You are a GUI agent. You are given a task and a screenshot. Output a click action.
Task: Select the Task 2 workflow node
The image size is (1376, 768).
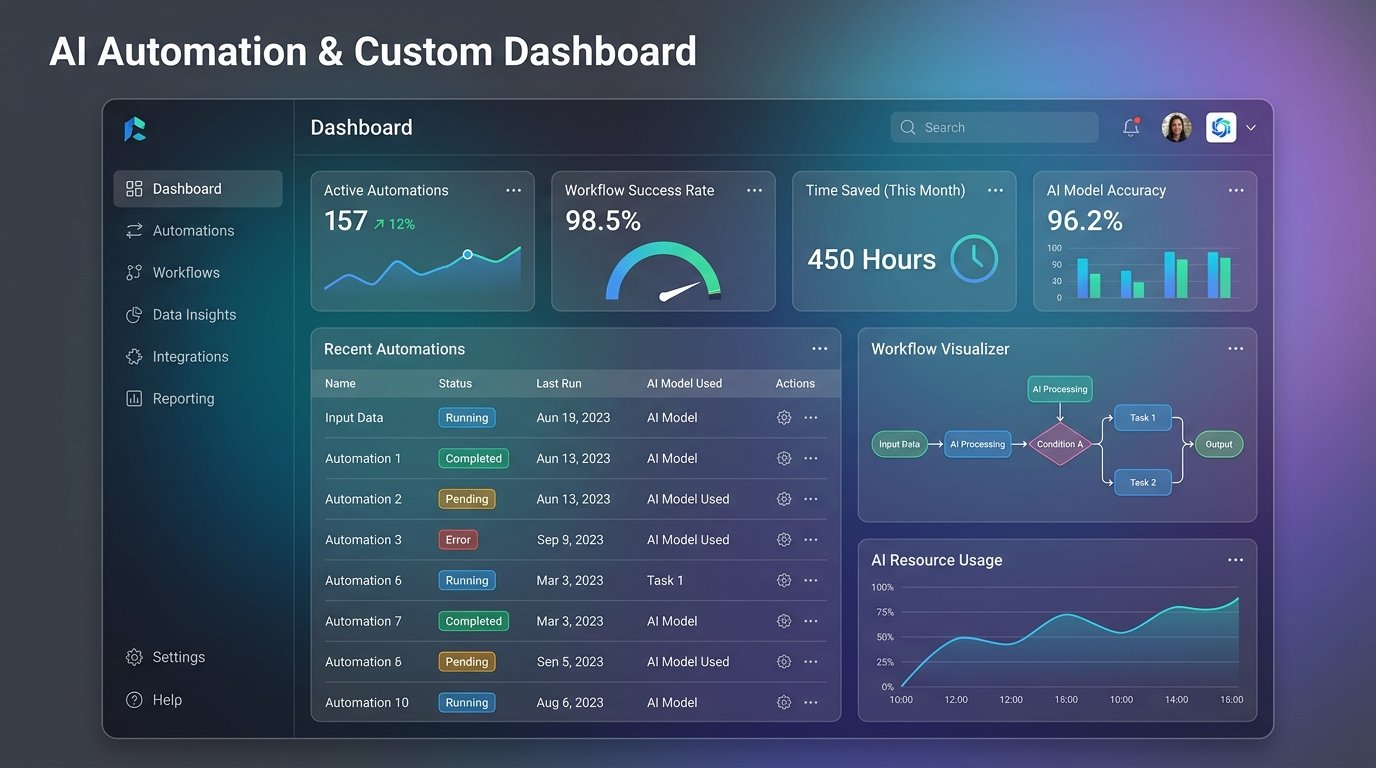point(1143,482)
